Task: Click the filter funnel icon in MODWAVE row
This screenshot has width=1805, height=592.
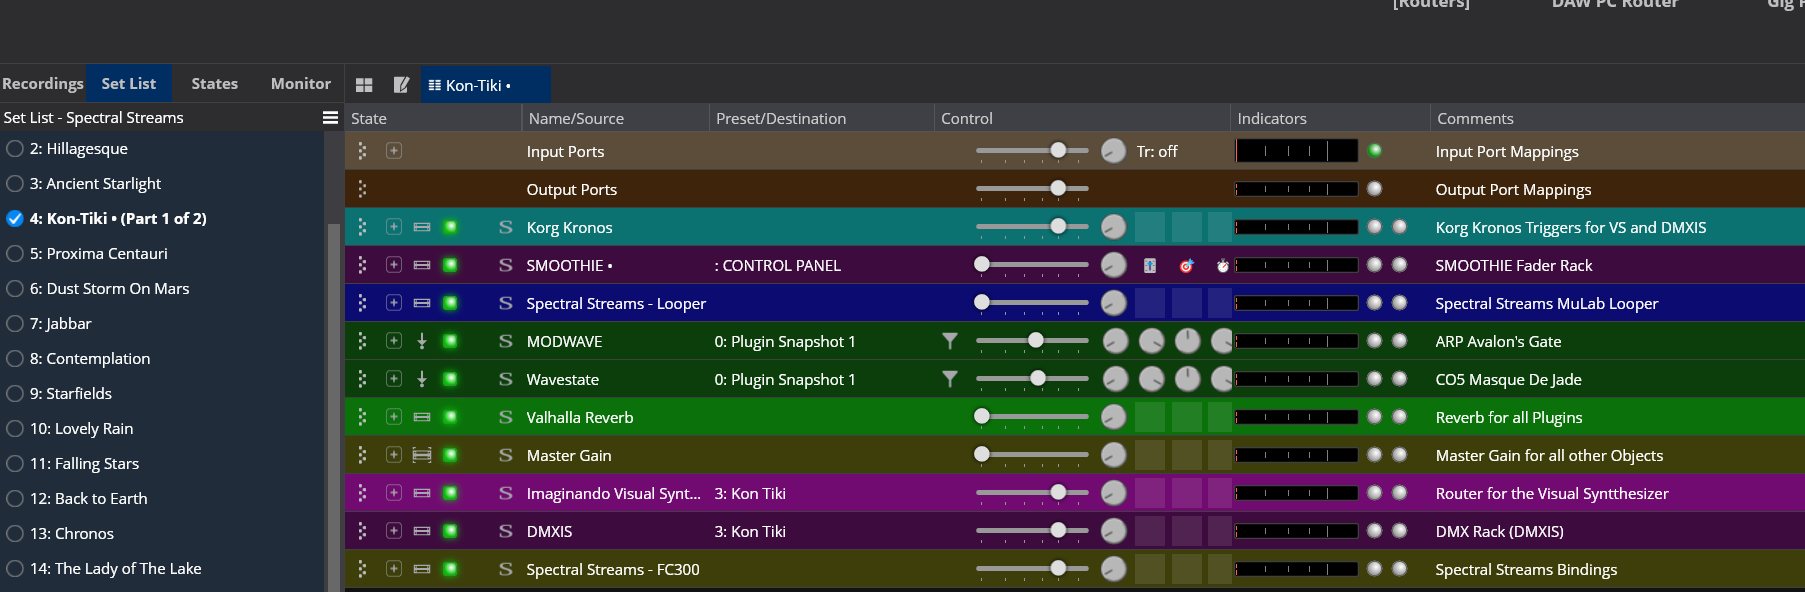Action: point(950,341)
